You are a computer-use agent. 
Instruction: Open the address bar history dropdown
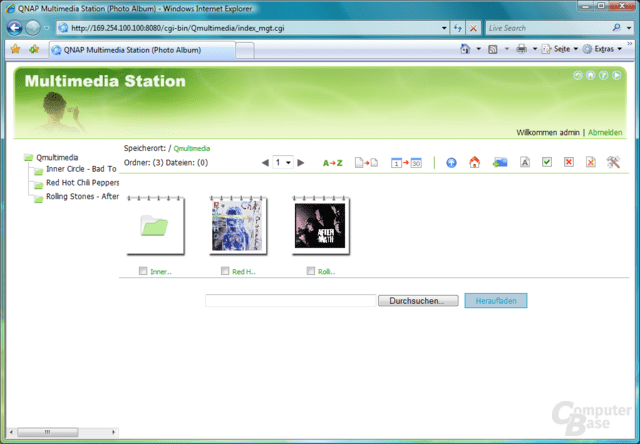tap(444, 28)
